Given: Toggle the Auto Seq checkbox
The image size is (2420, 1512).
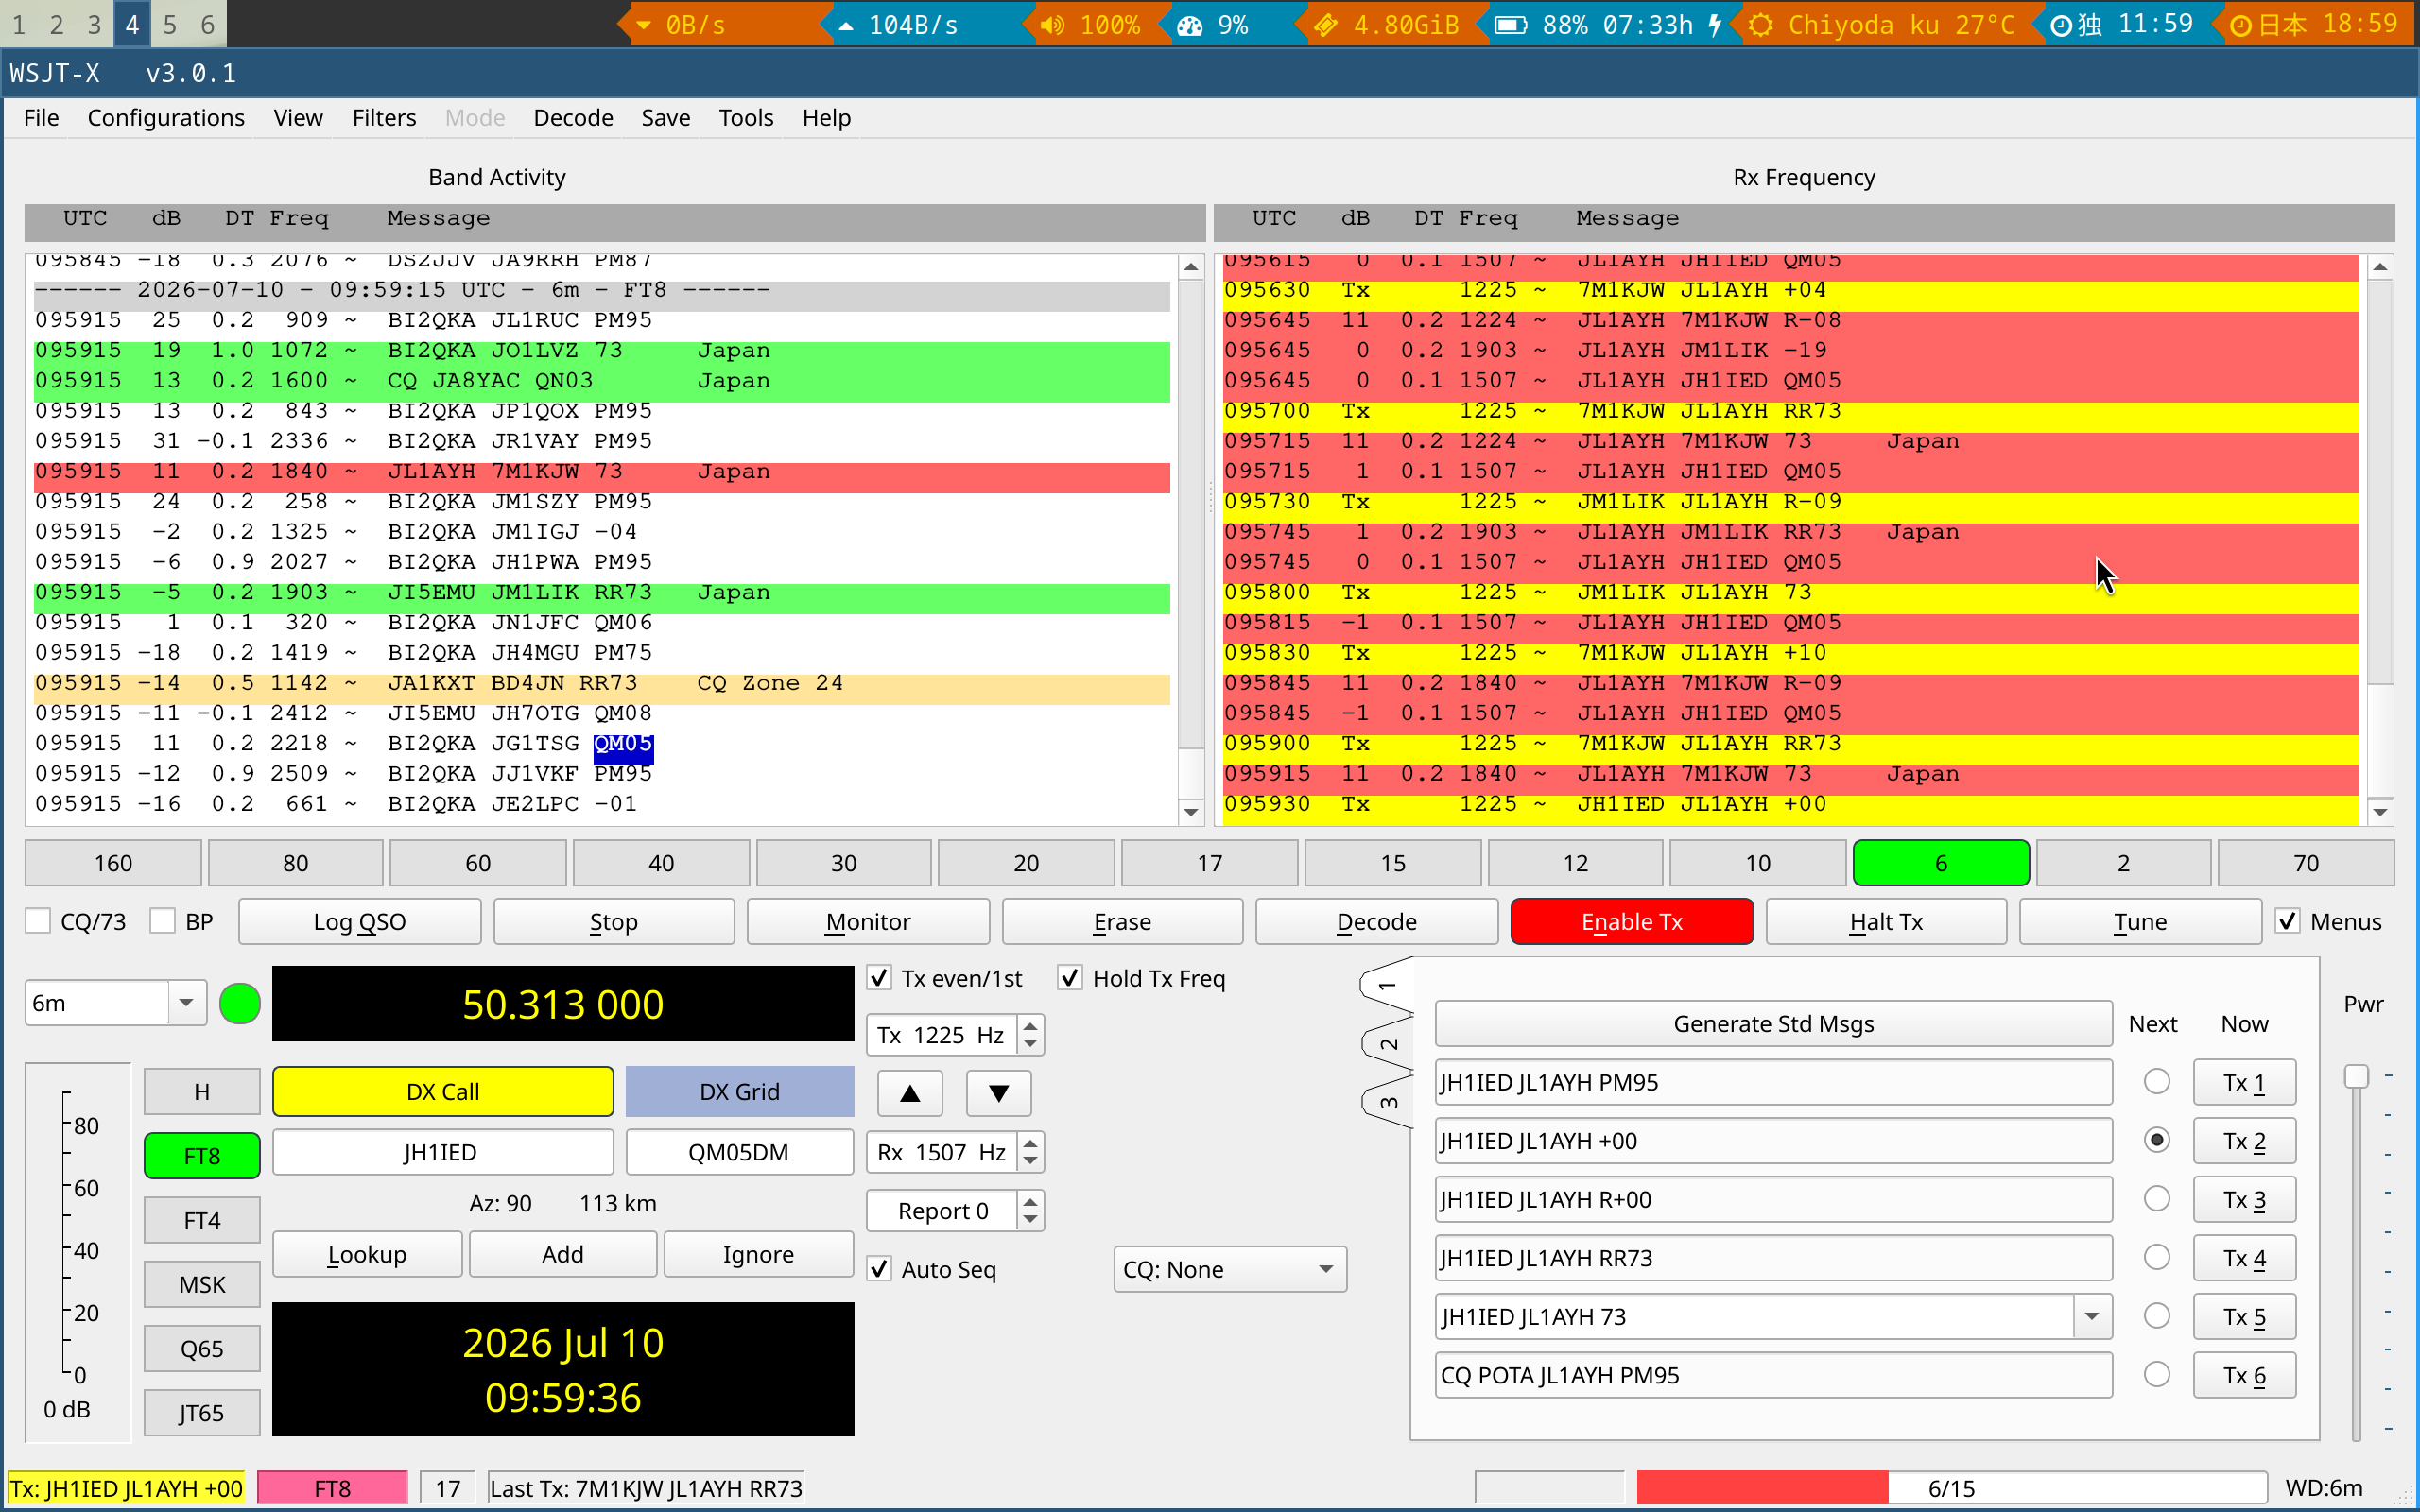Looking at the screenshot, I should pos(879,1269).
